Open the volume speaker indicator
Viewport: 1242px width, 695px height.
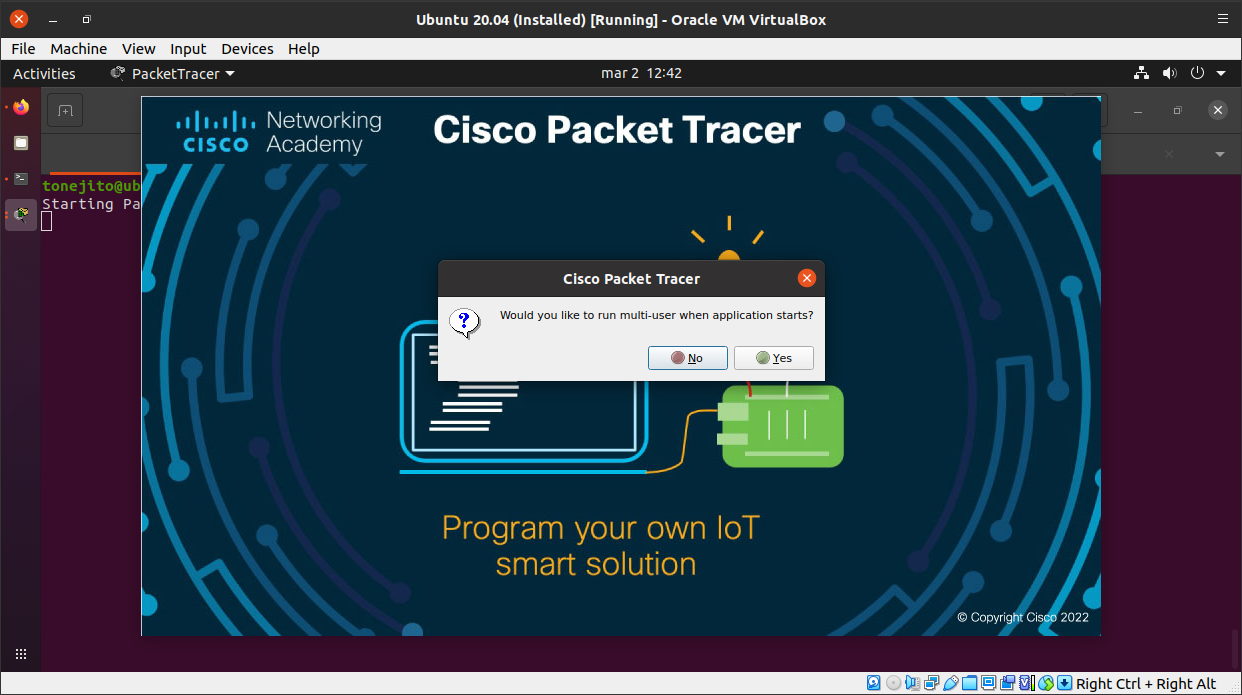coord(1169,74)
